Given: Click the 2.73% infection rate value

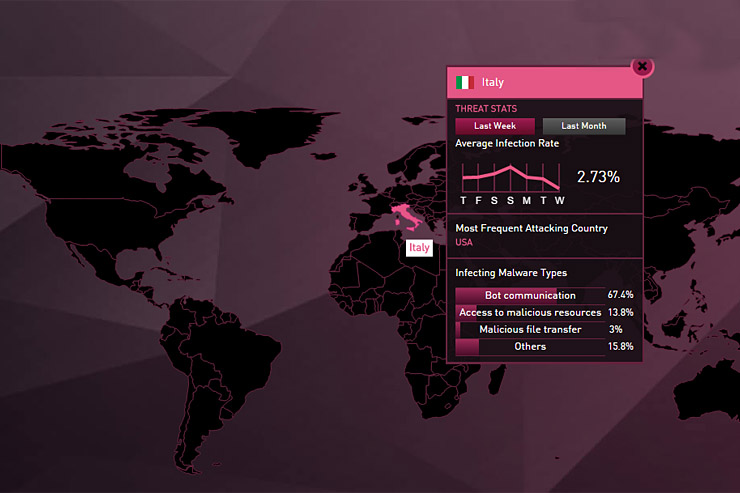Looking at the screenshot, I should (x=598, y=177).
